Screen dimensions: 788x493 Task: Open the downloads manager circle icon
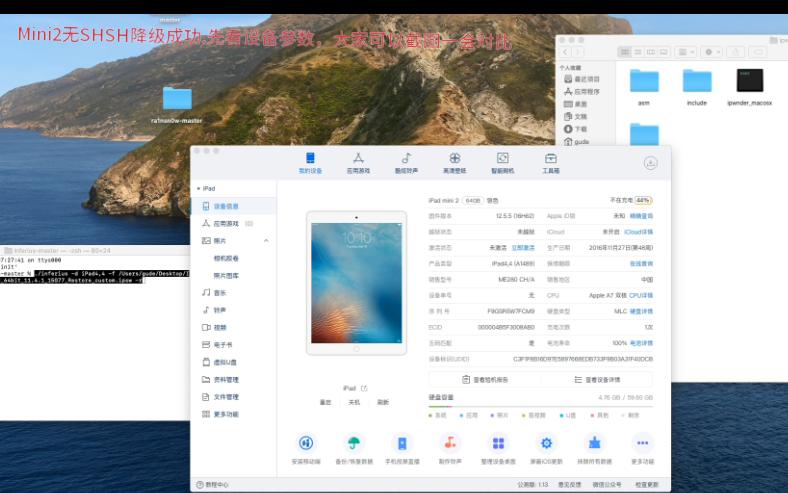point(650,163)
